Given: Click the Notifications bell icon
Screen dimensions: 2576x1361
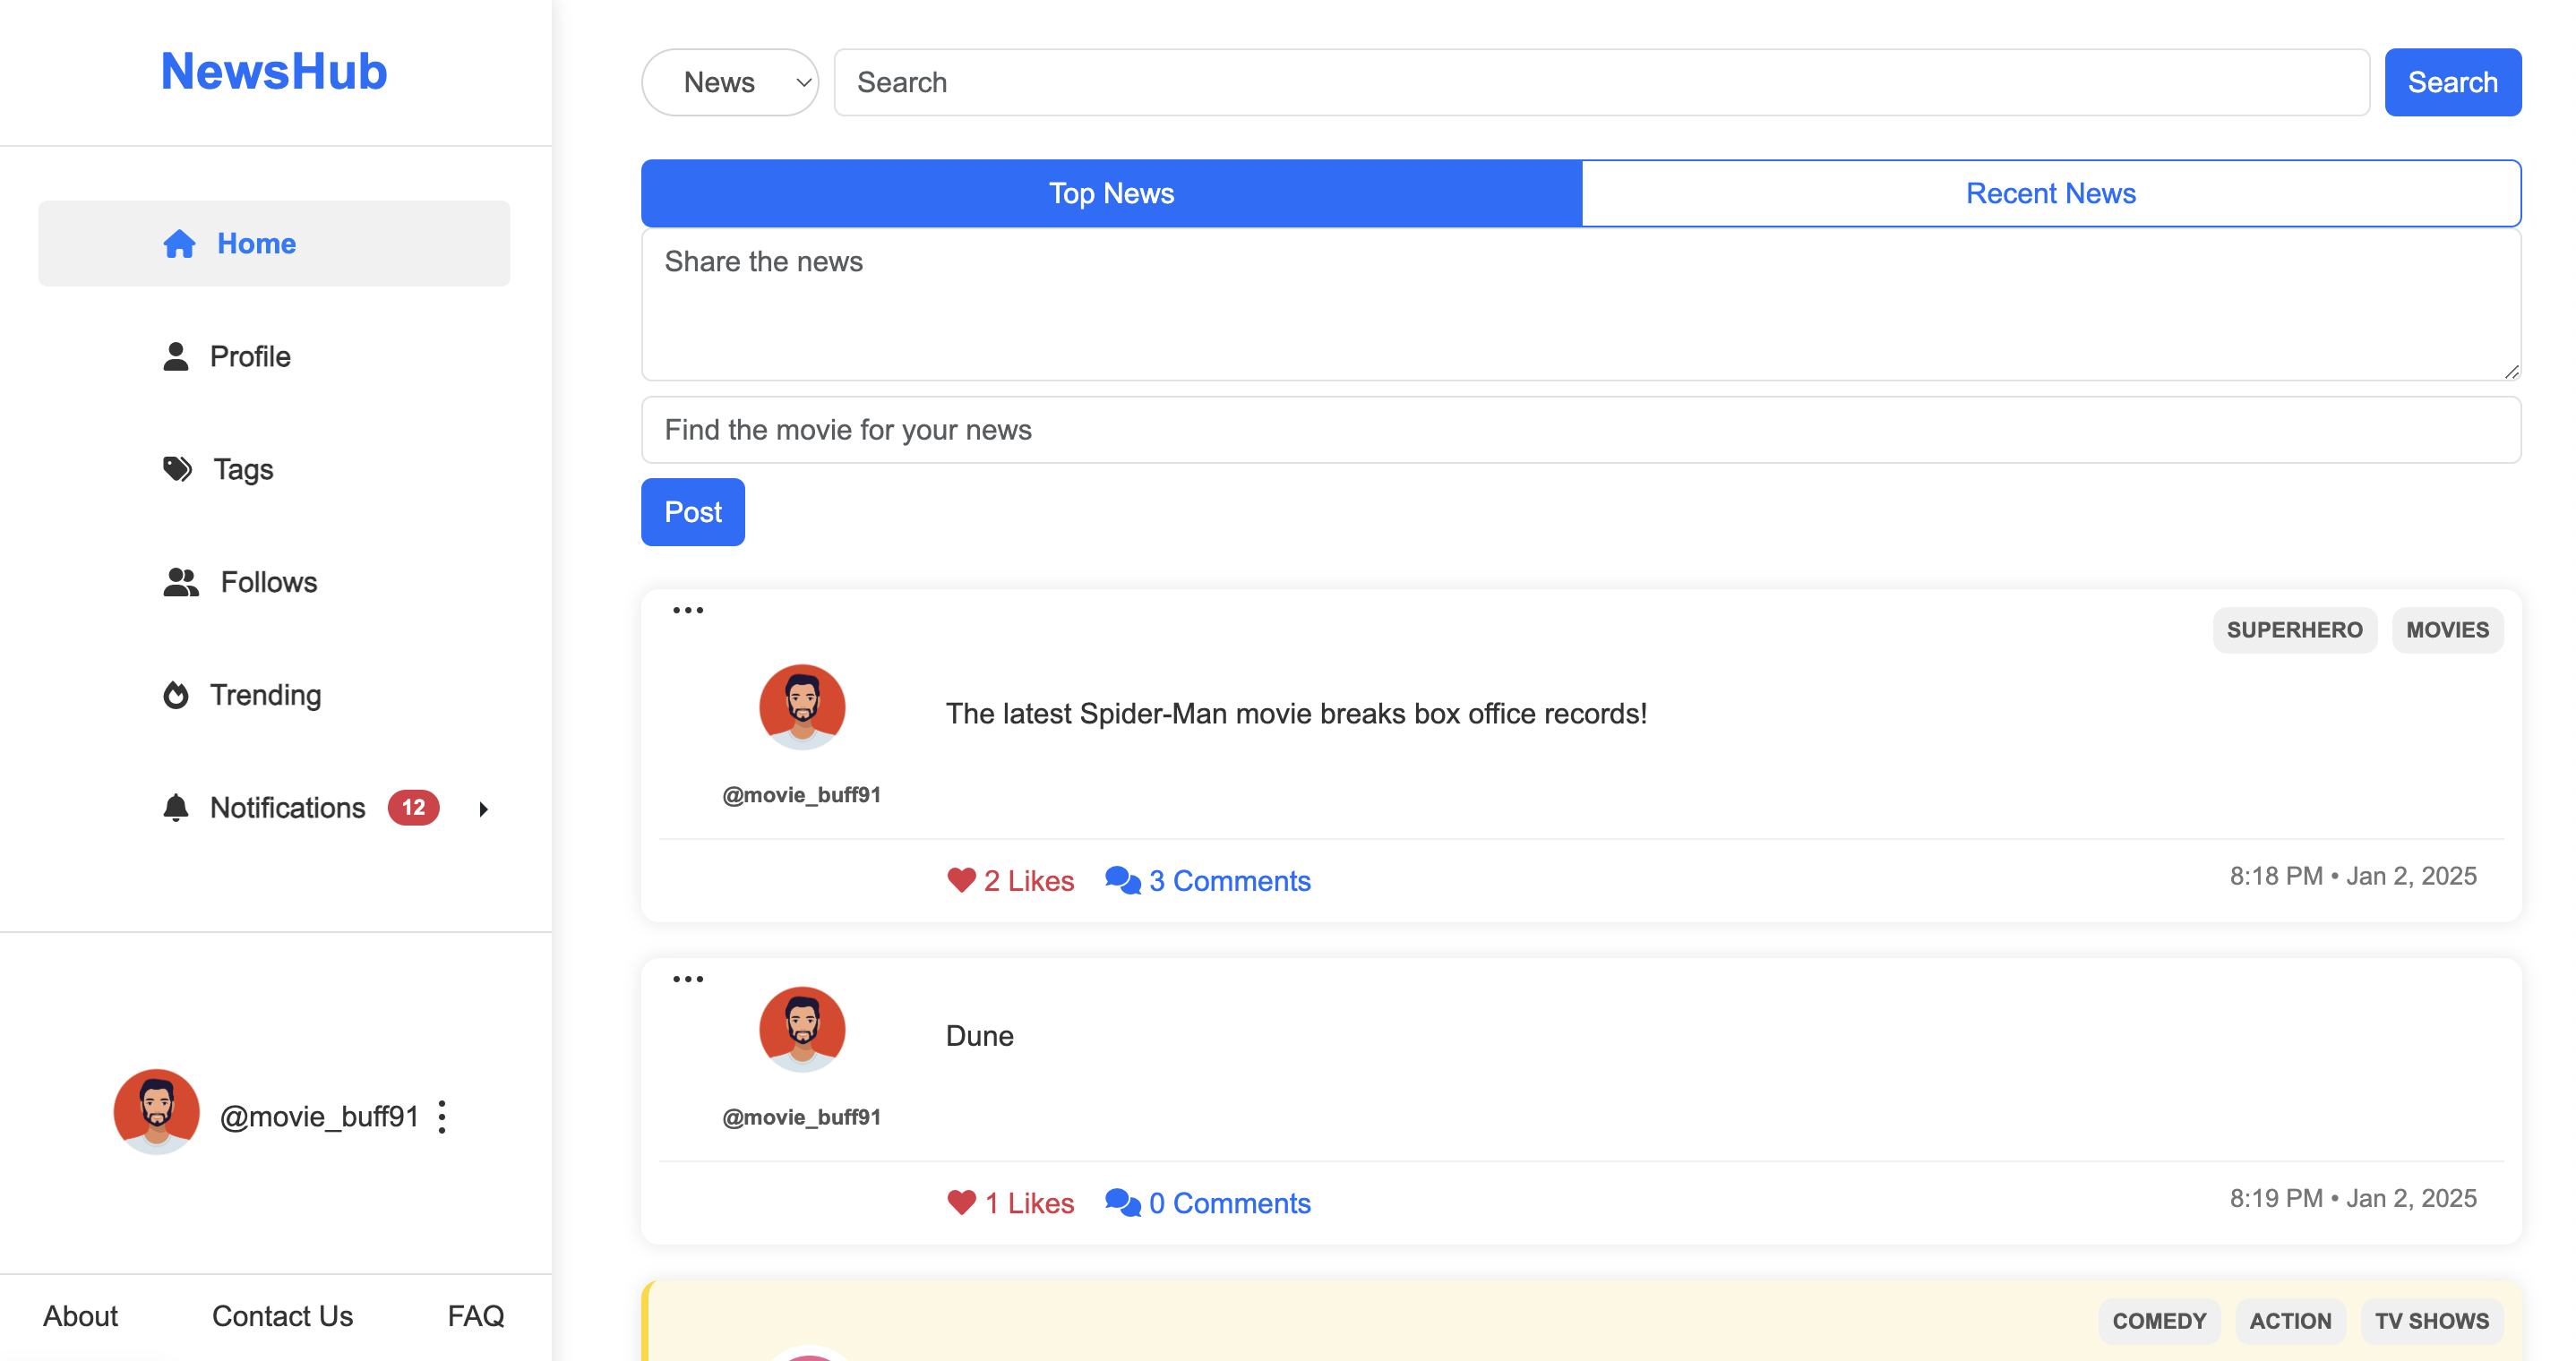Looking at the screenshot, I should [x=176, y=808].
